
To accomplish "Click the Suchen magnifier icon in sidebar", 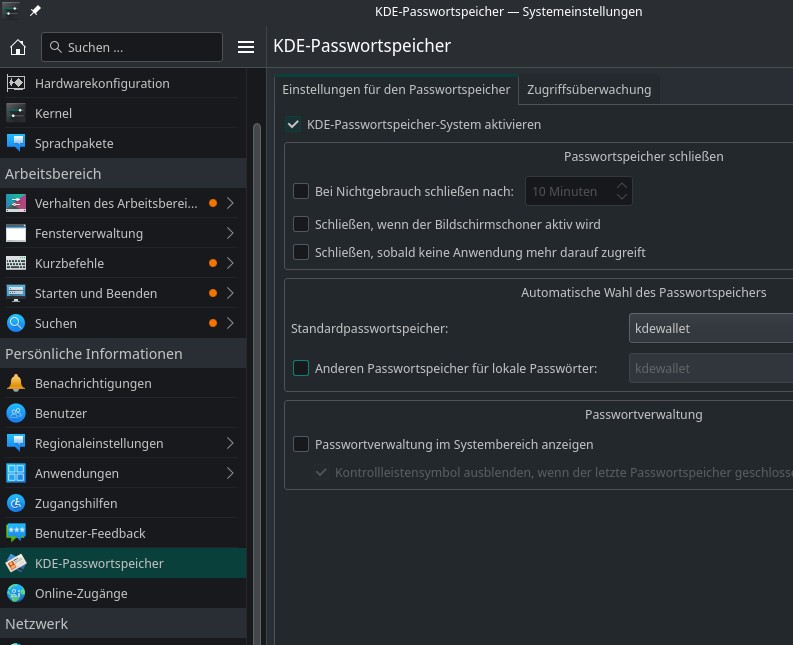I will pos(16,323).
